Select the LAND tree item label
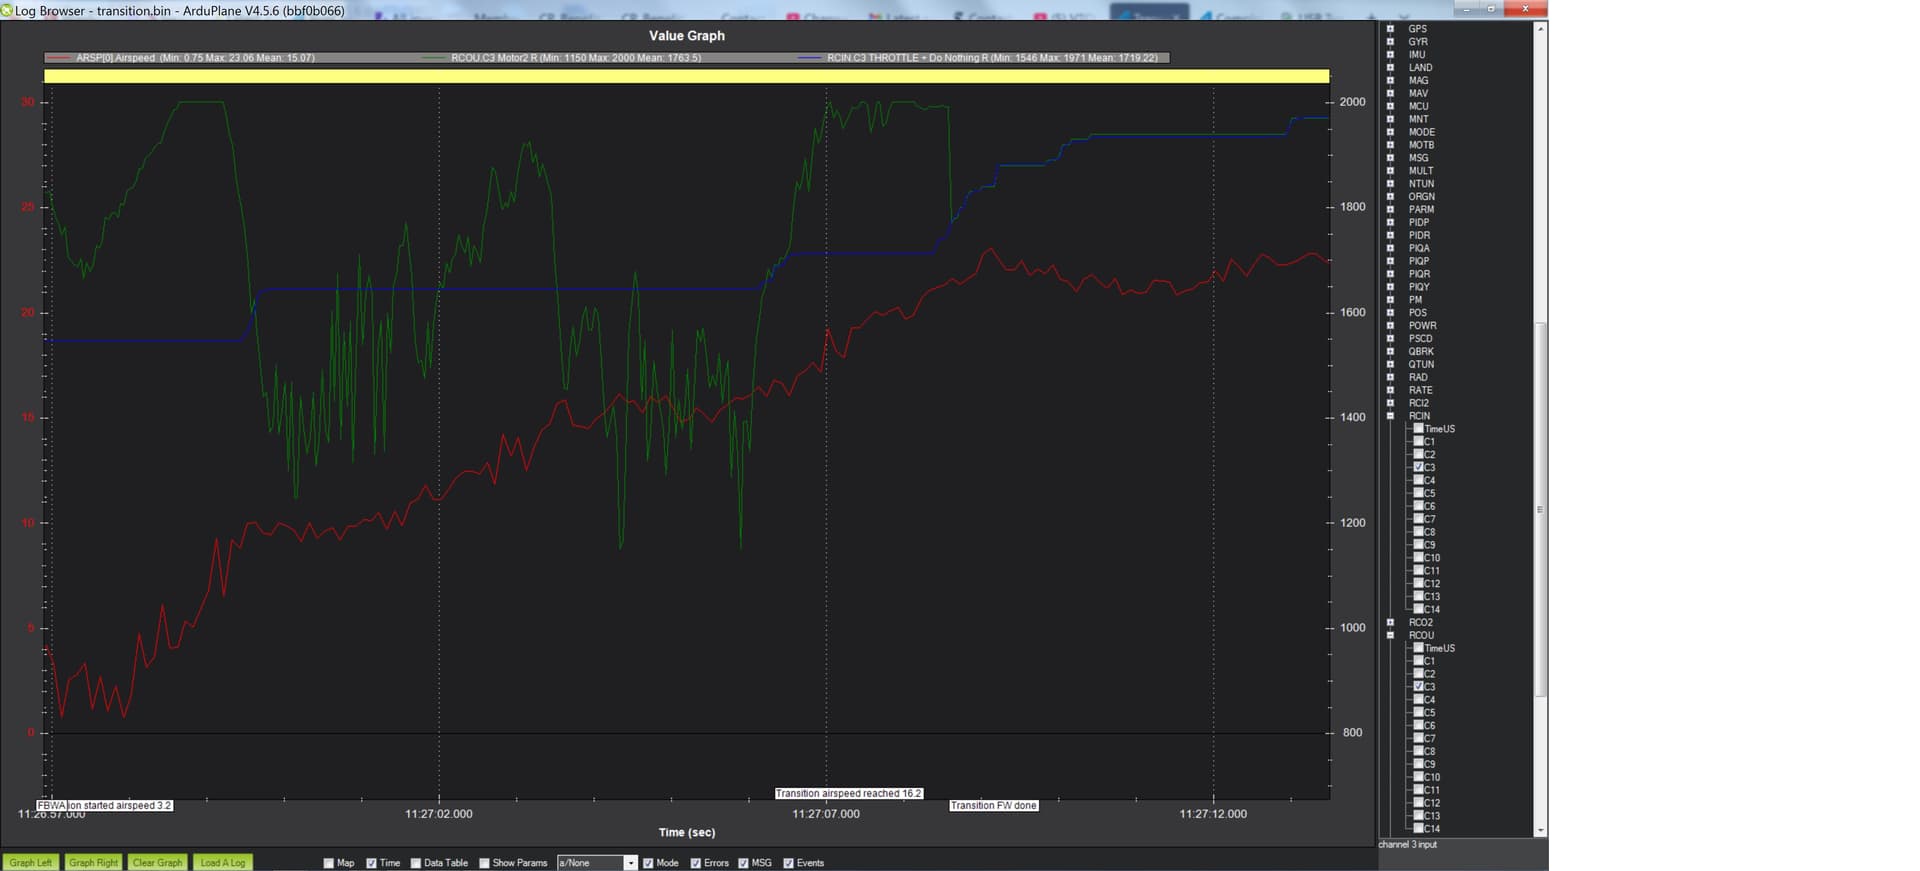 (1420, 68)
